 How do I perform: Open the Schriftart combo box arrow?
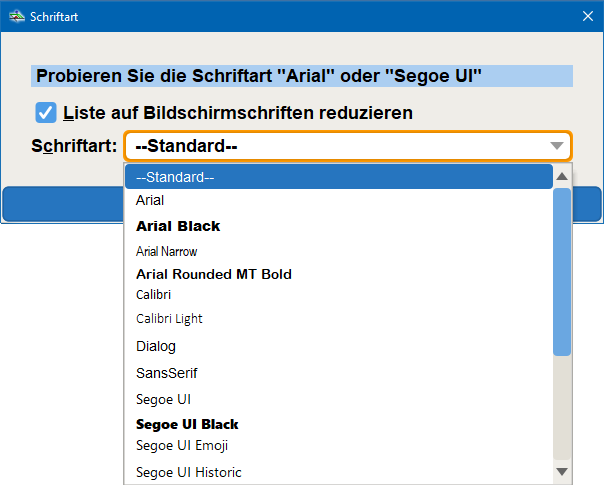557,147
